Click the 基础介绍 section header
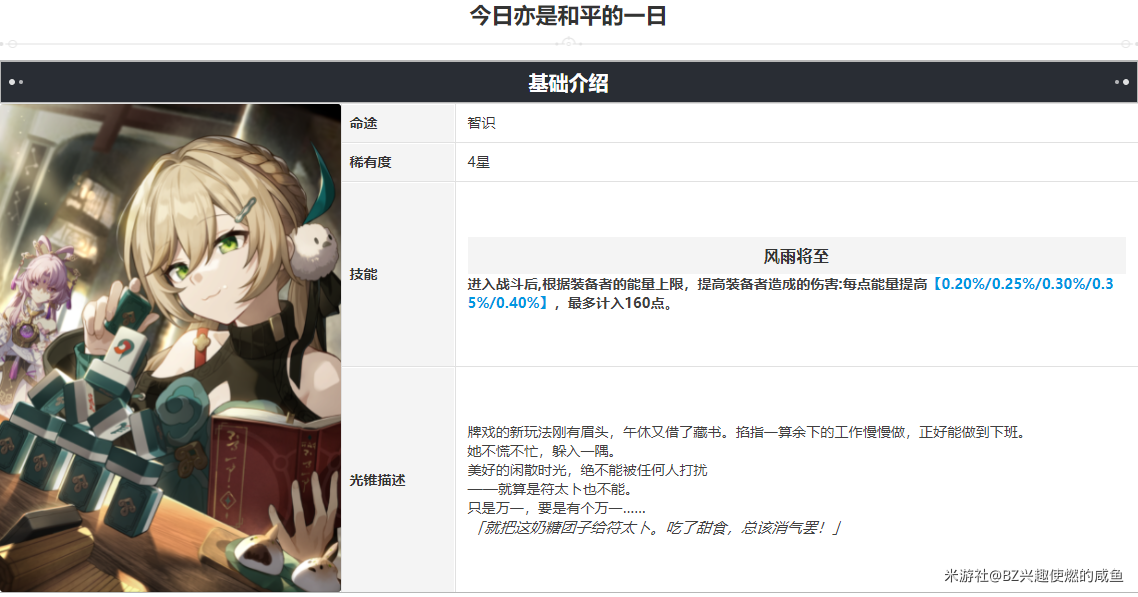This screenshot has height=597, width=1138. 568,83
